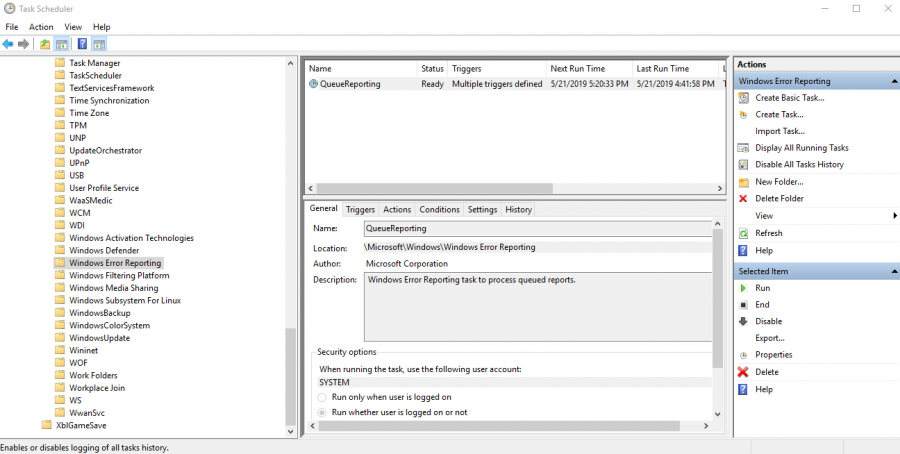Toggle the Show/Hide Action Pane toolbar icon
Screen dimensions: 900x454
point(99,44)
